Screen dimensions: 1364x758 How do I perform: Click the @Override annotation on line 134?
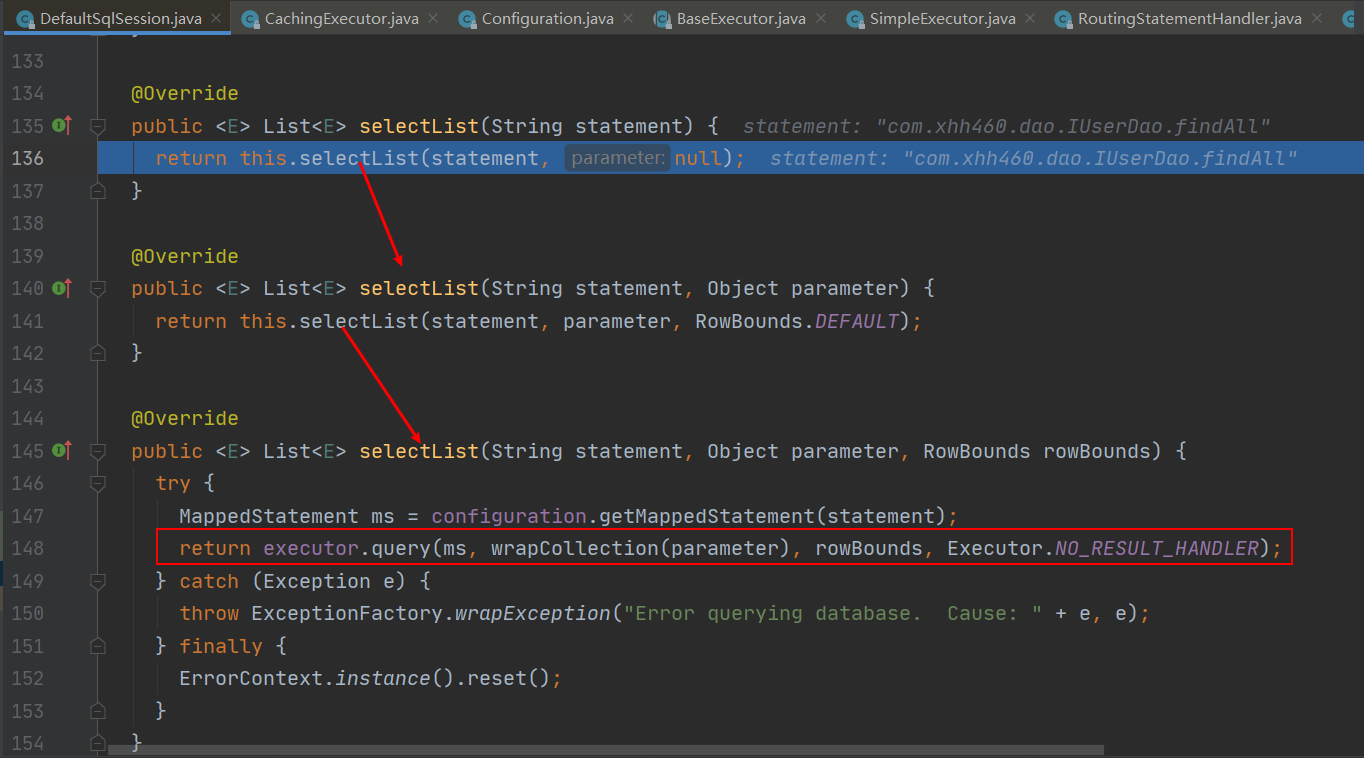(185, 93)
